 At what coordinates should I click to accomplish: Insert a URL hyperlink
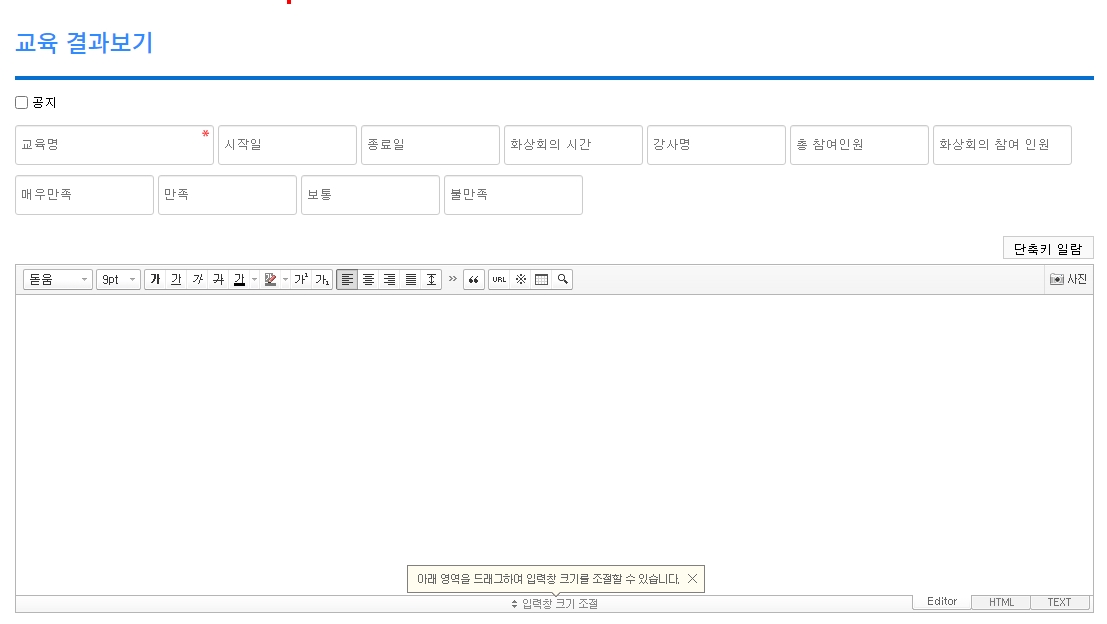click(x=499, y=280)
